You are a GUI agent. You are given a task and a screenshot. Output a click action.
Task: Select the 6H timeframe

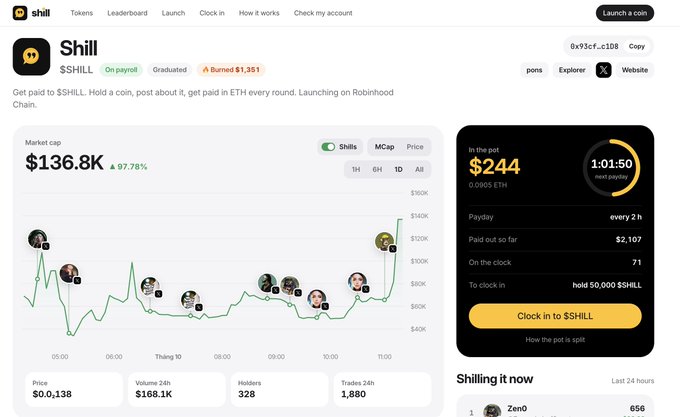click(x=377, y=169)
